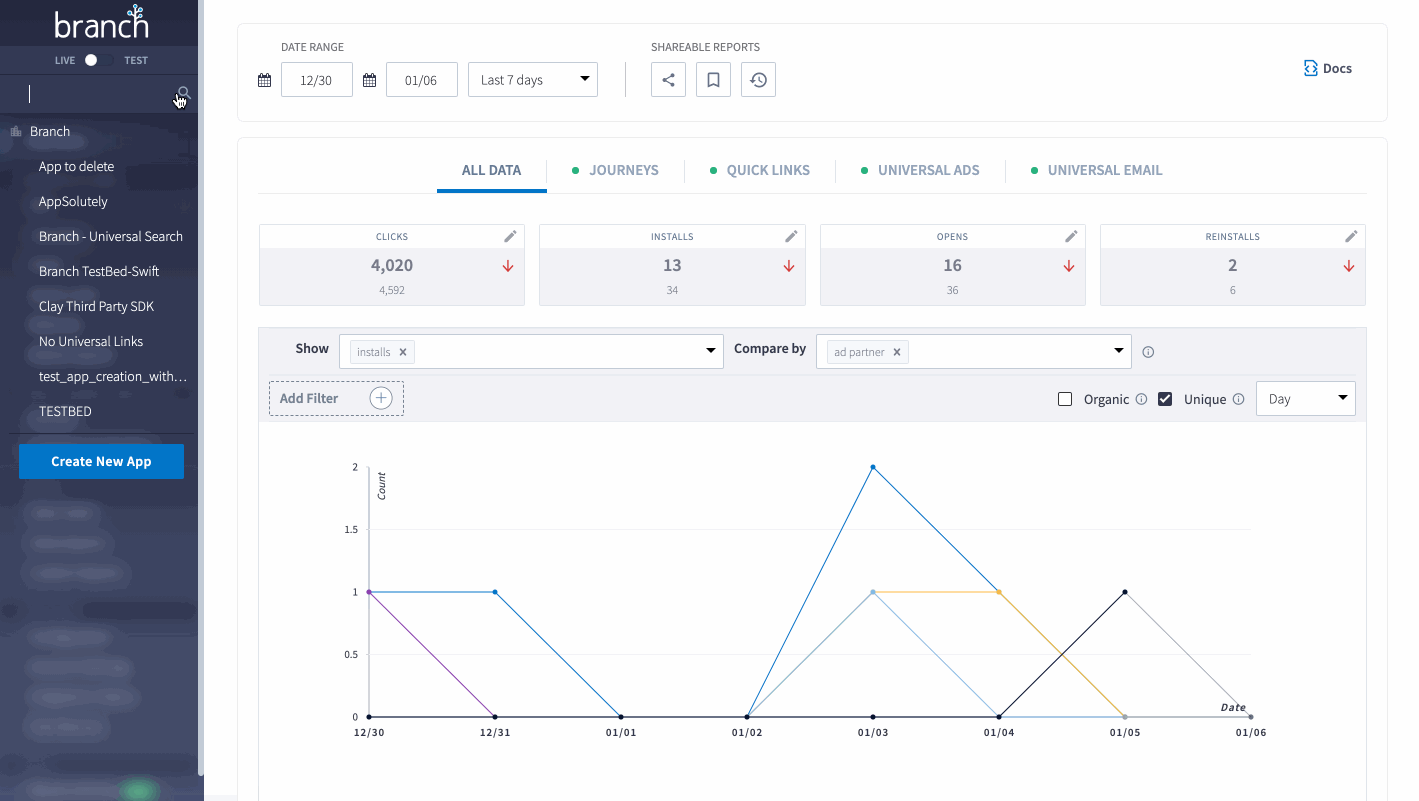The image size is (1419, 801).
Task: Click the 01/03 peak chart point
Action: pos(873,467)
